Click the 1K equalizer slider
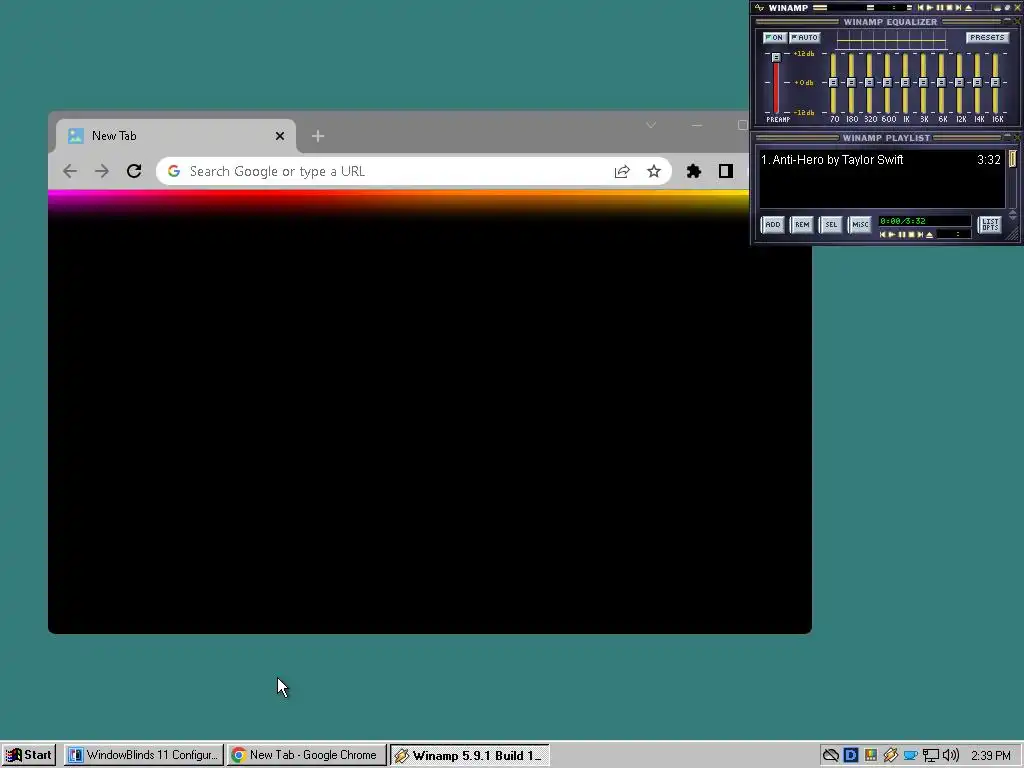This screenshot has width=1024, height=768. [x=905, y=82]
